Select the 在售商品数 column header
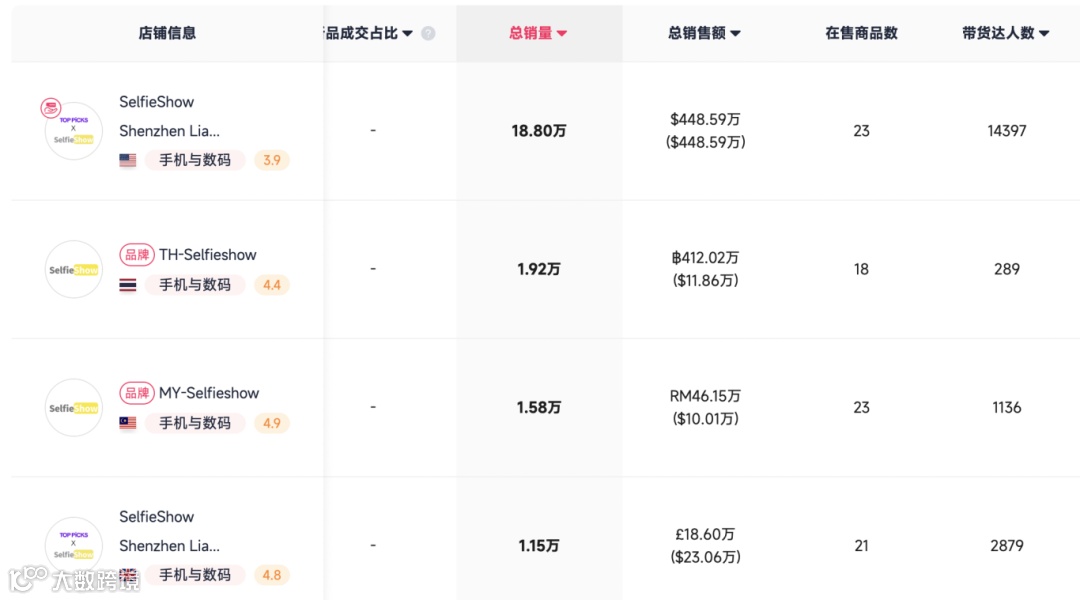Image resolution: width=1080 pixels, height=600 pixels. click(861, 33)
